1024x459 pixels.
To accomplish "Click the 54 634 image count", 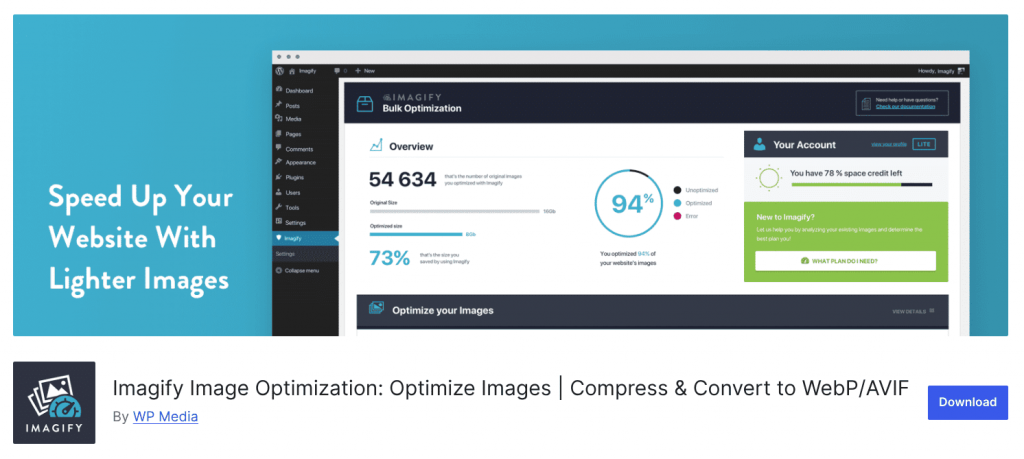I will pyautogui.click(x=402, y=180).
